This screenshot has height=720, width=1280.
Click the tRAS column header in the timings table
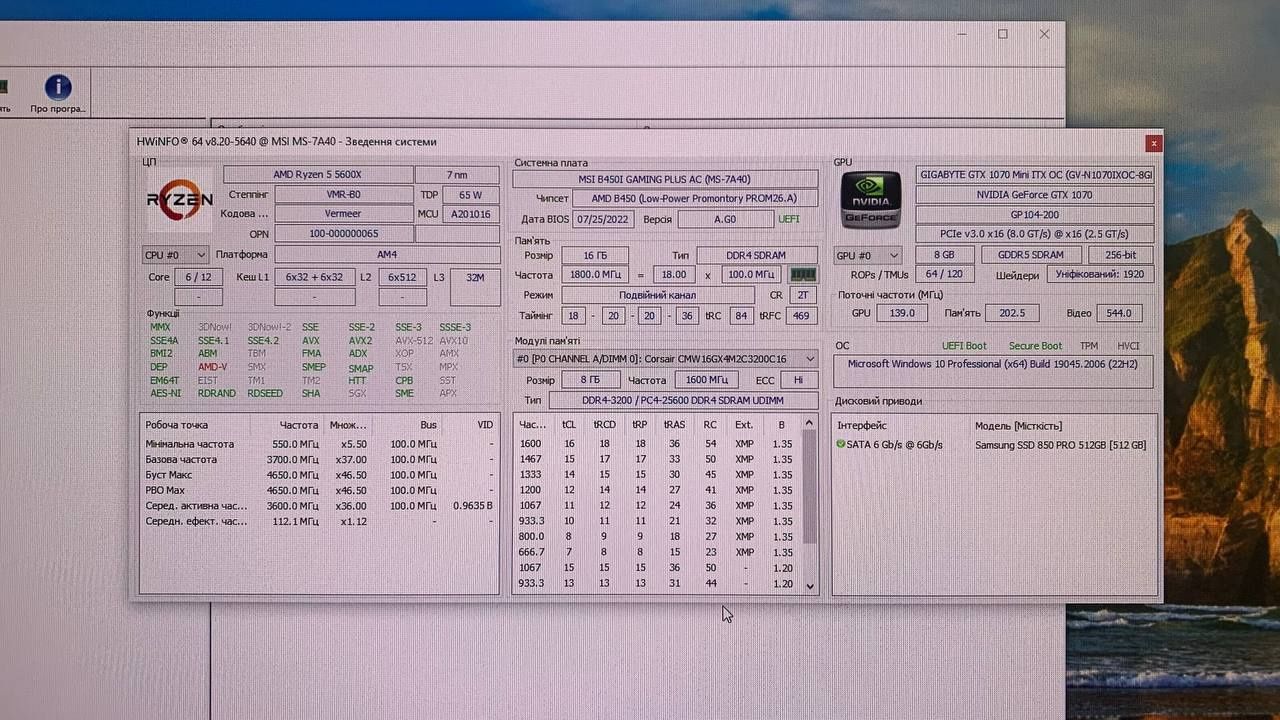pyautogui.click(x=674, y=425)
